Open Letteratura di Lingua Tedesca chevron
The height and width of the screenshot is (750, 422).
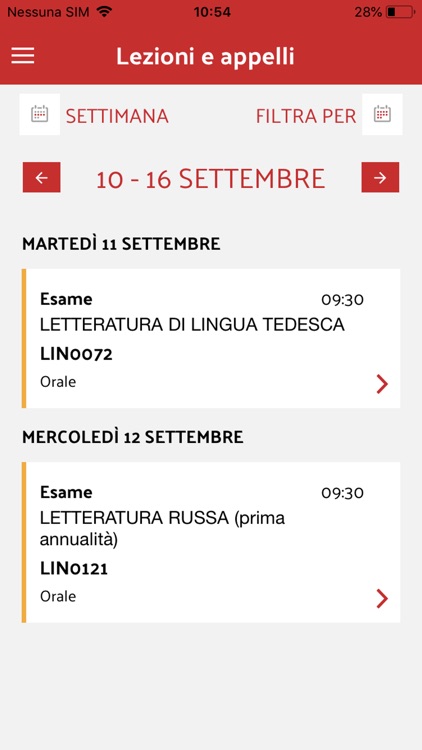pyautogui.click(x=382, y=384)
